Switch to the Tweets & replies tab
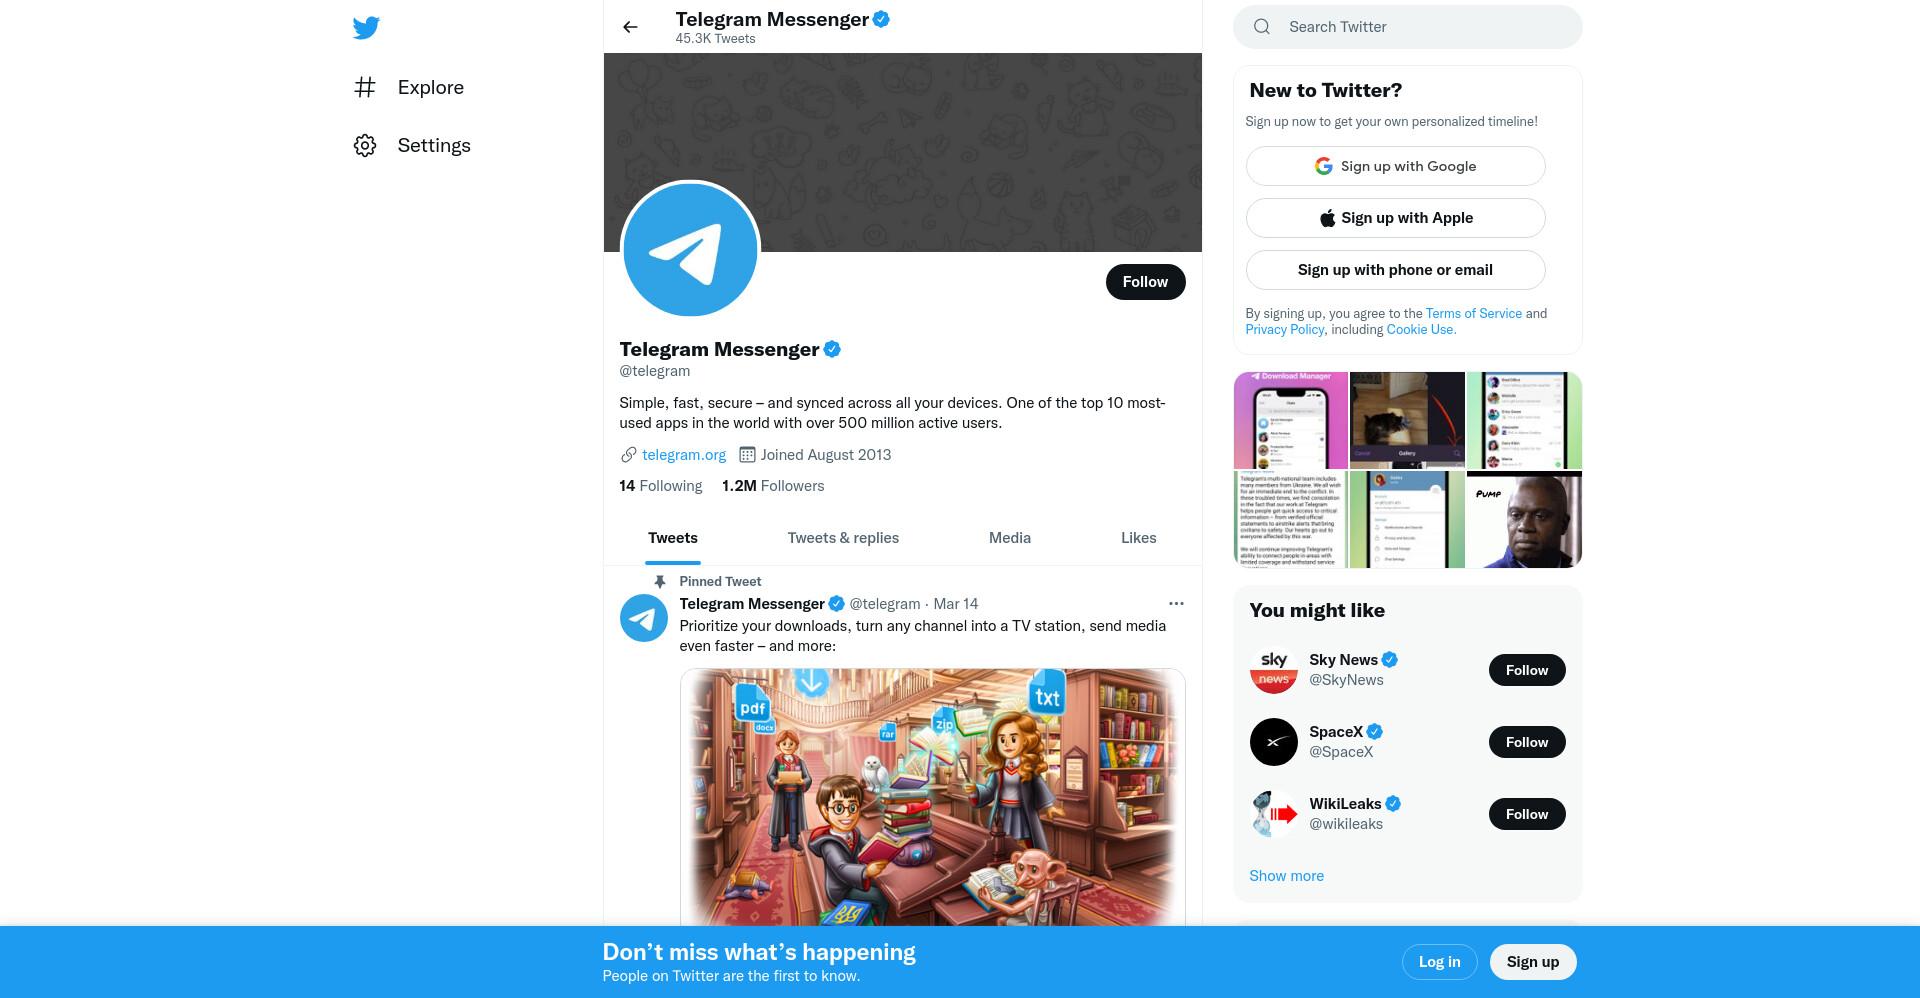The height and width of the screenshot is (998, 1920). [843, 538]
